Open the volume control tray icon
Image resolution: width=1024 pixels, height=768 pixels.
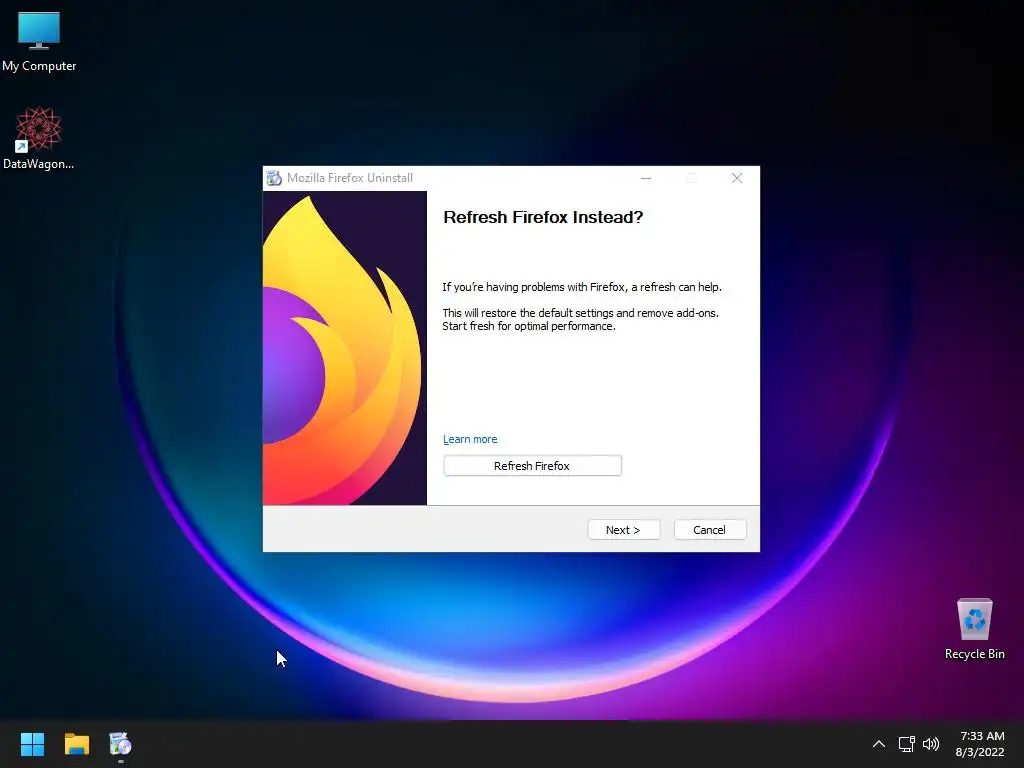tap(931, 744)
